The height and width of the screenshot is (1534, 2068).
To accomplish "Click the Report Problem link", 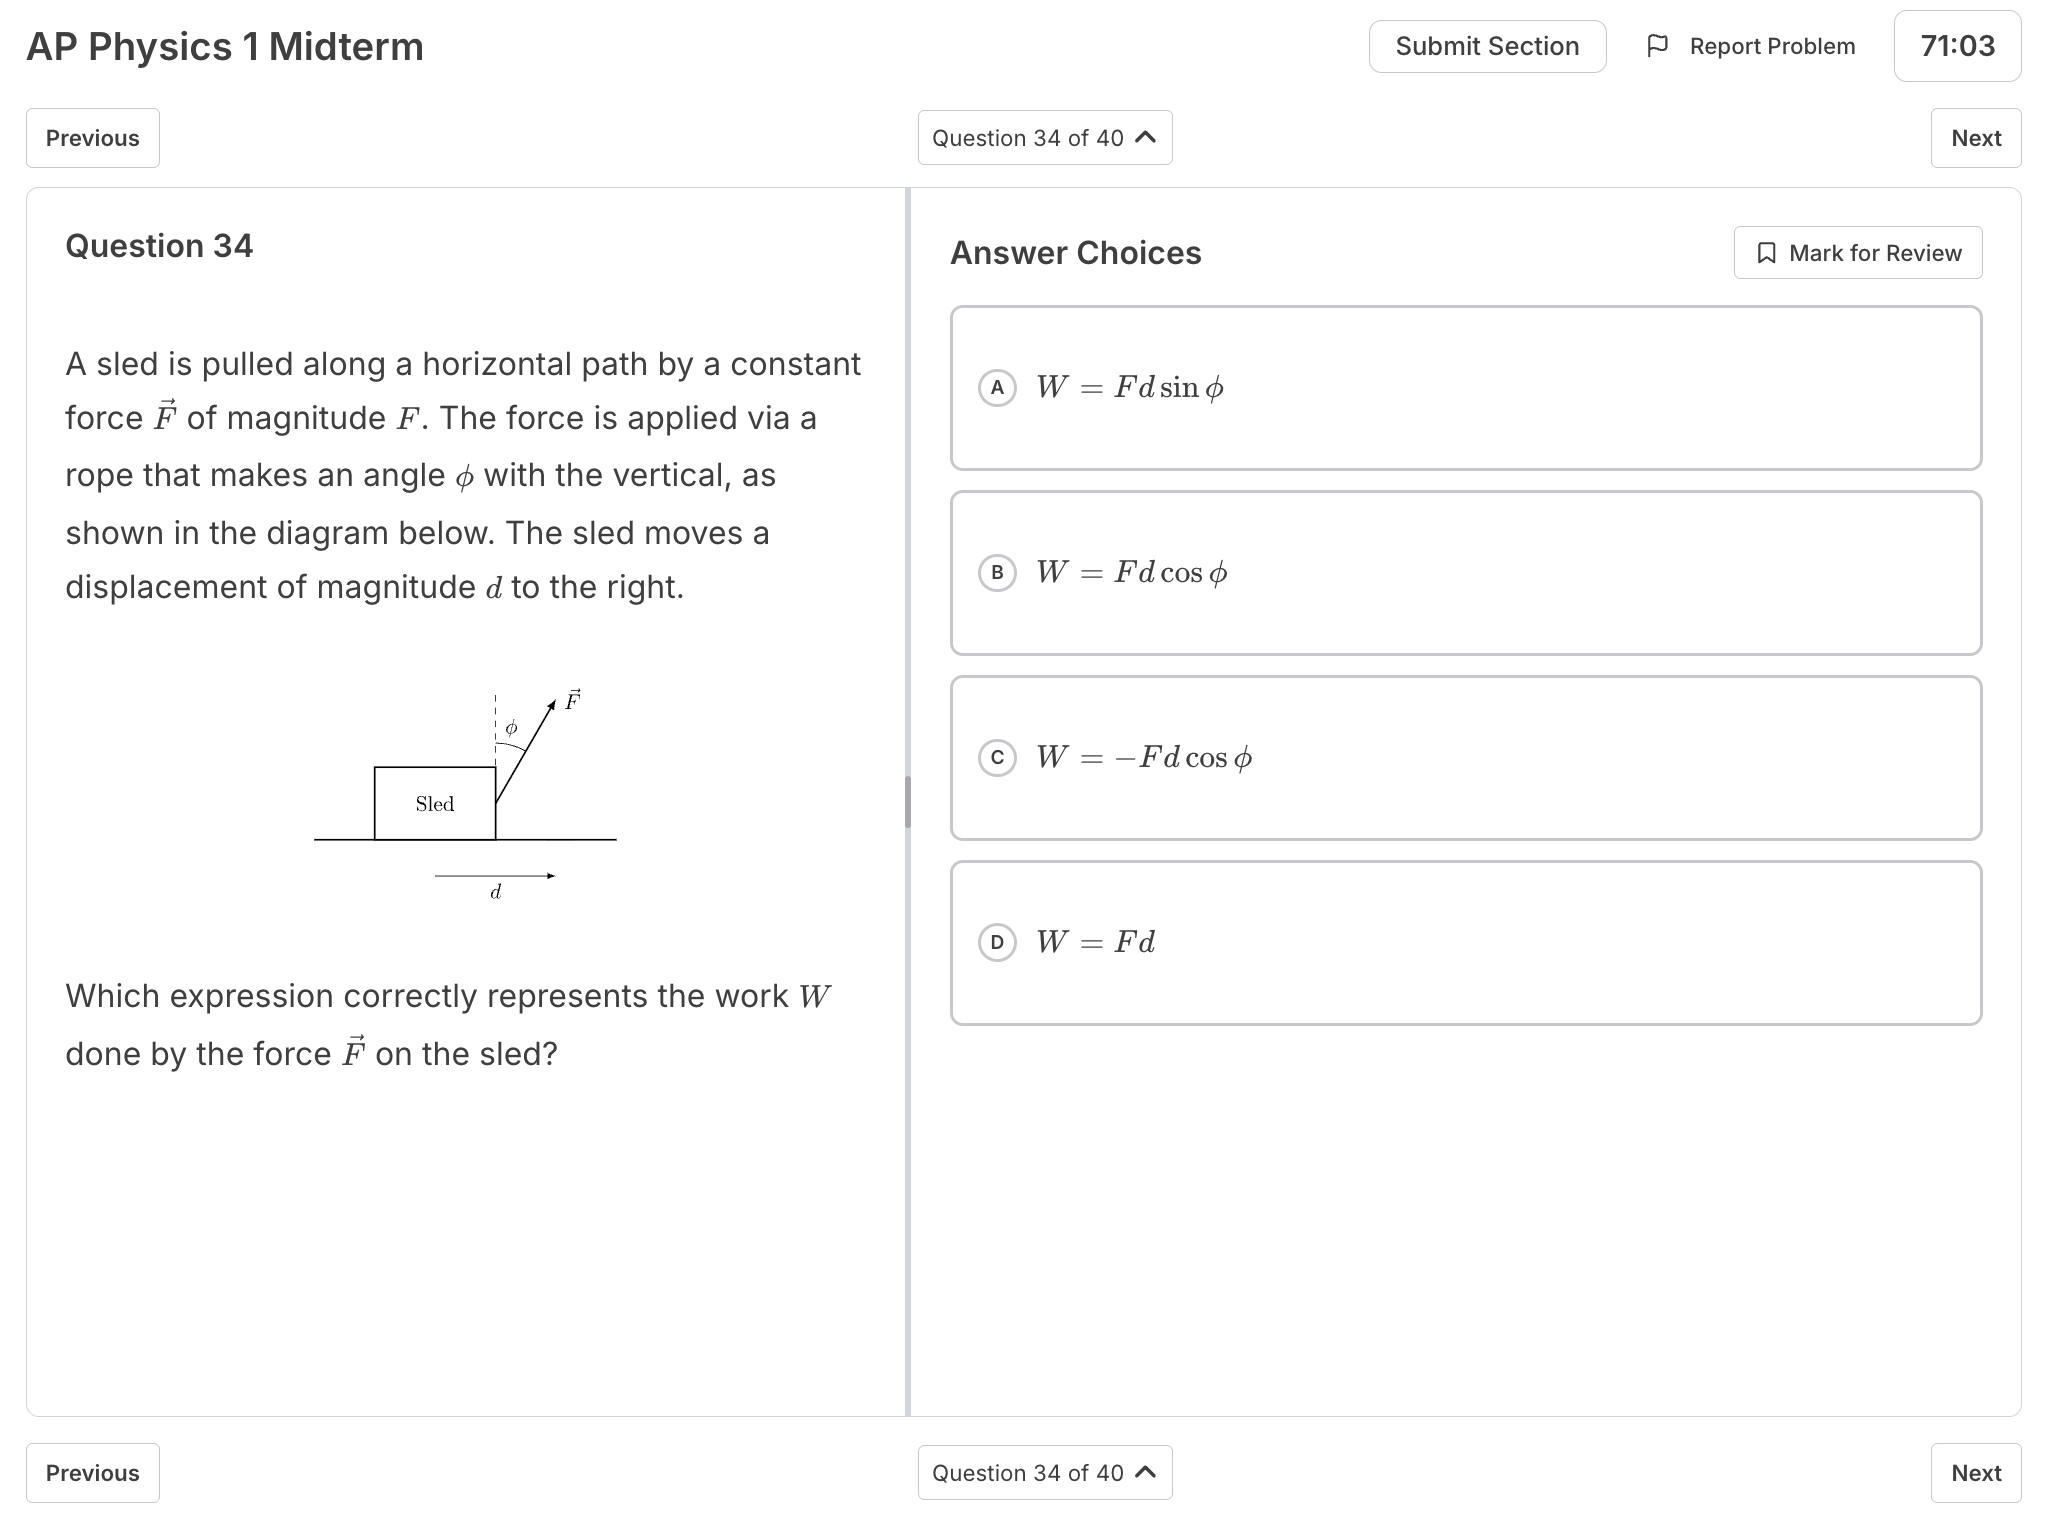I will click(1771, 46).
